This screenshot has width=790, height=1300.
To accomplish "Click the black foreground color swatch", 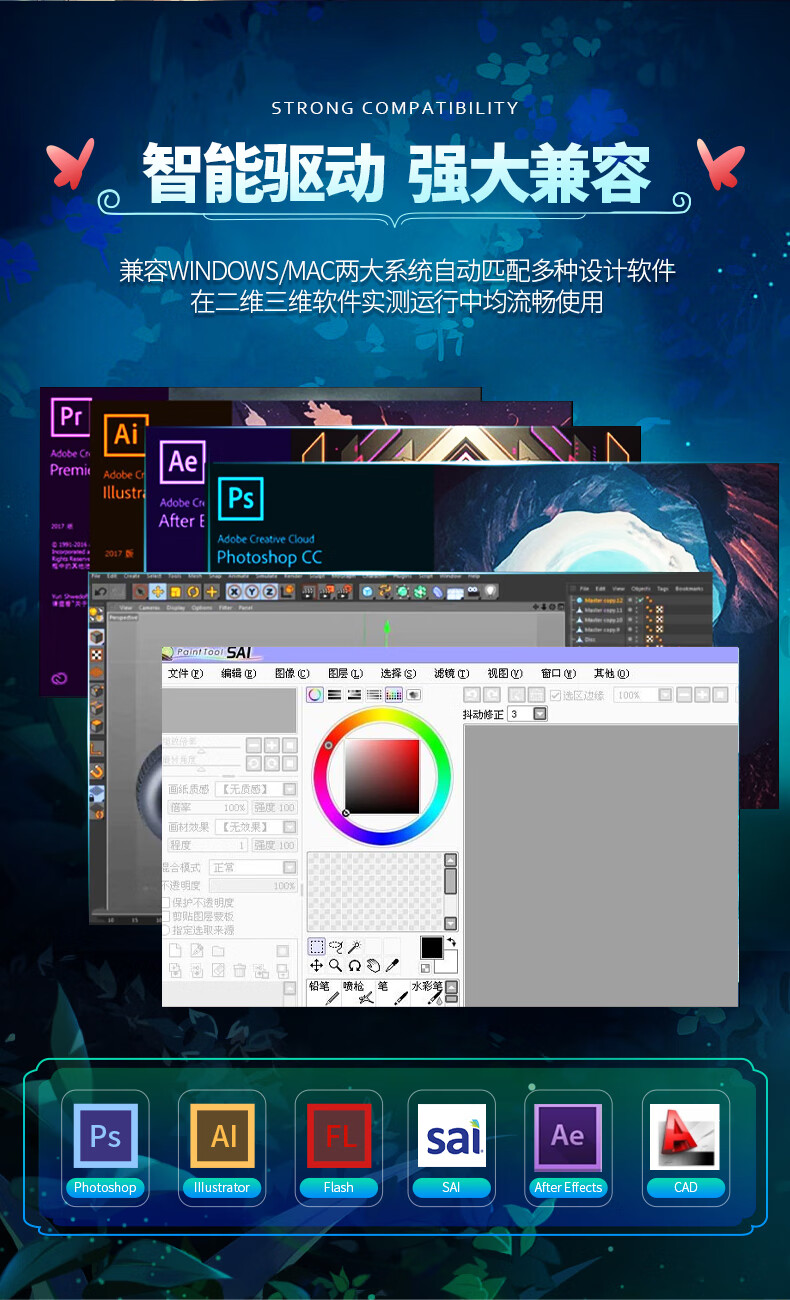I will (431, 948).
